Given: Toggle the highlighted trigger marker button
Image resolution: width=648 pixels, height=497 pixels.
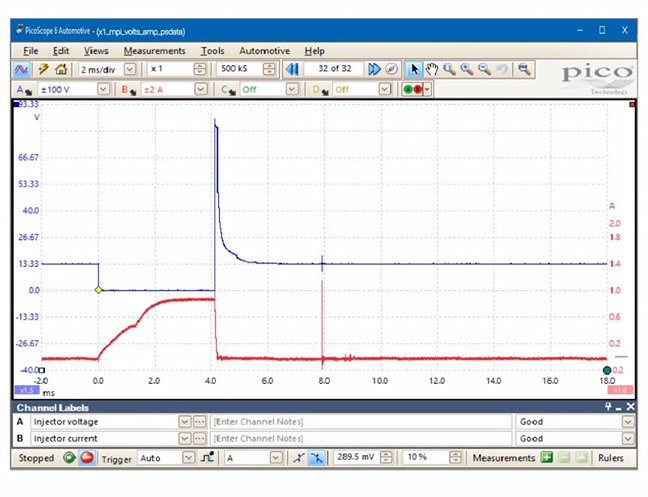Looking at the screenshot, I should (x=316, y=458).
